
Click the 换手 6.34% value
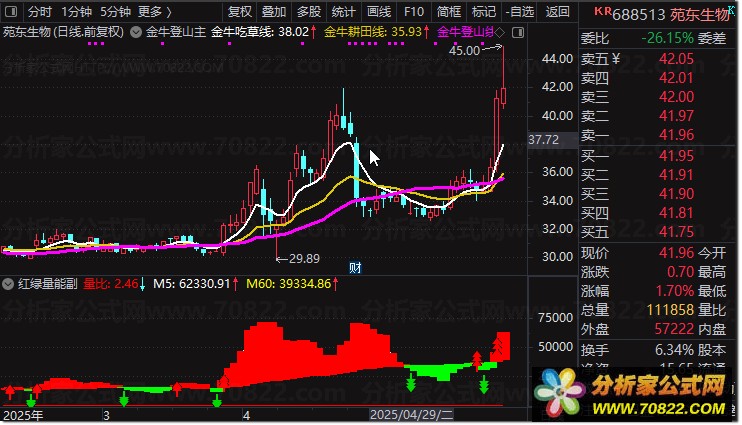click(674, 350)
